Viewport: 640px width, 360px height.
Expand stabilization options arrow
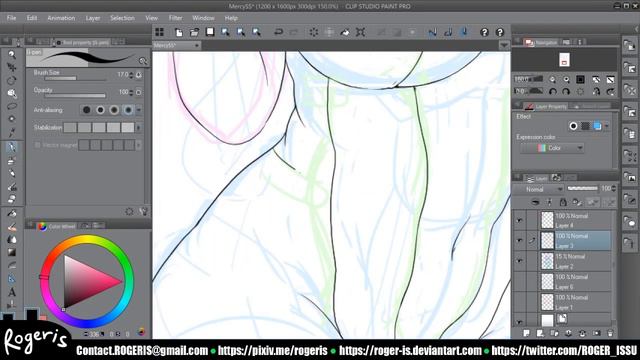(x=139, y=128)
